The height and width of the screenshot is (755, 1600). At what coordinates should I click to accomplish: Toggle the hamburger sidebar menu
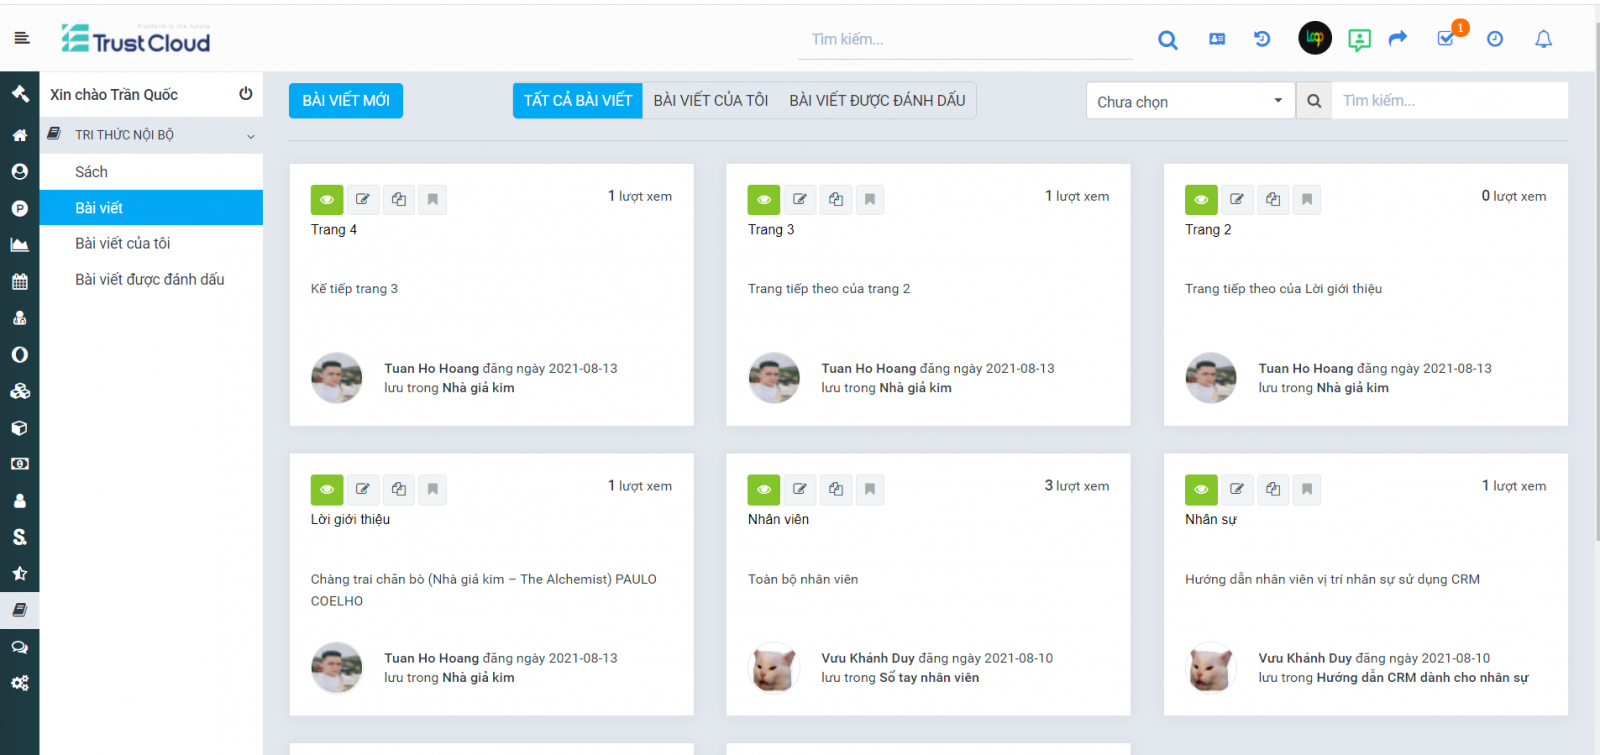click(22, 38)
